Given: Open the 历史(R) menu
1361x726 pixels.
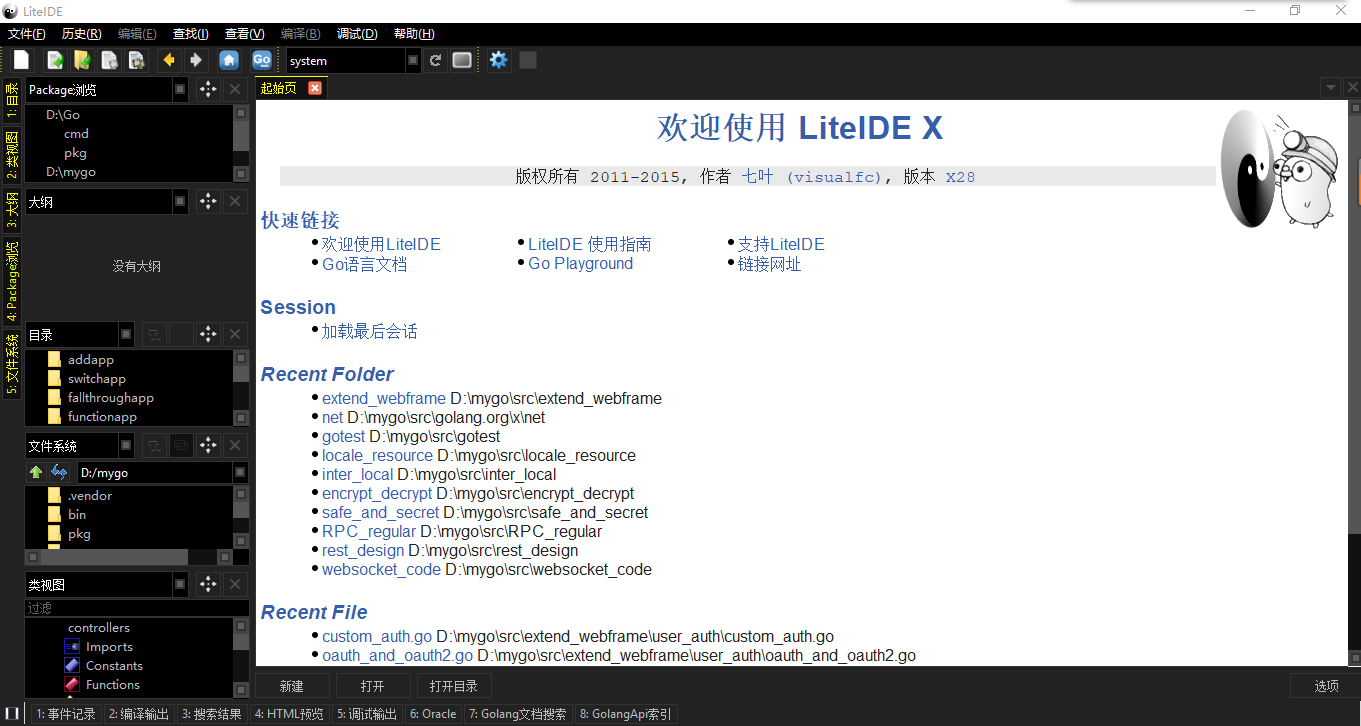Looking at the screenshot, I should (x=81, y=34).
